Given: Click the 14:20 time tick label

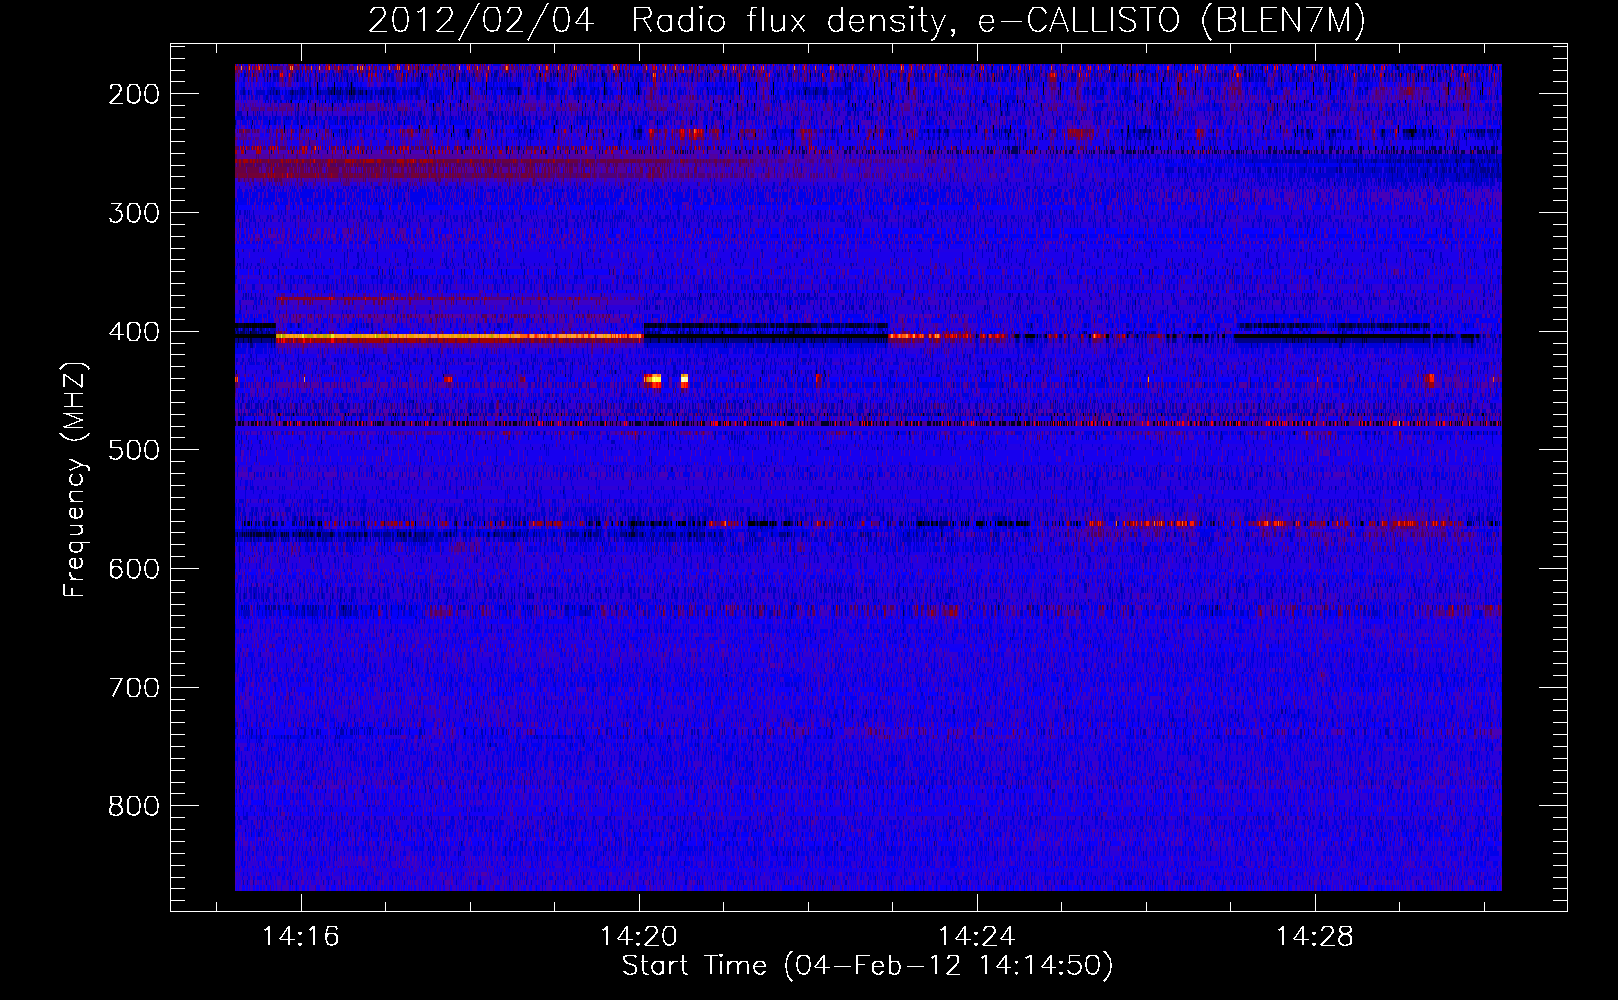Looking at the screenshot, I should (639, 937).
